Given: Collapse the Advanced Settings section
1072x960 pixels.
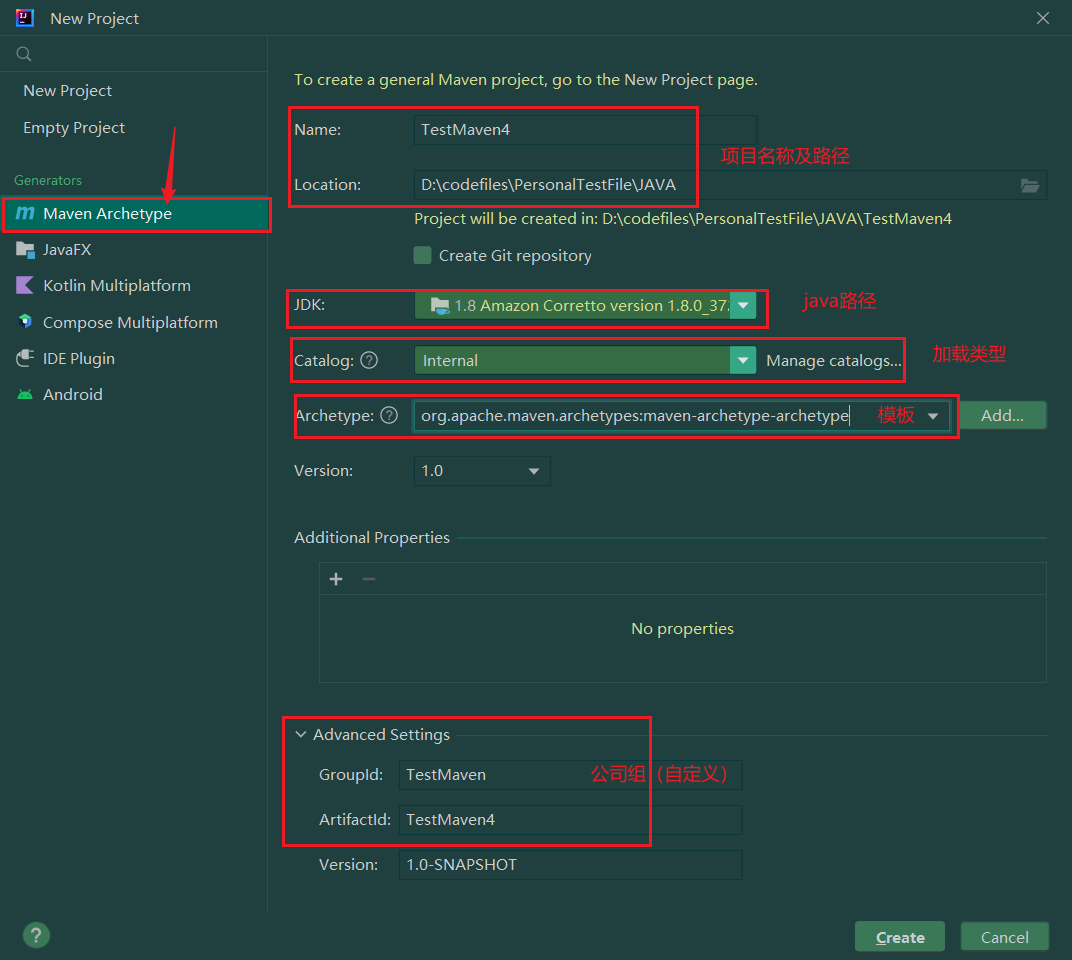Looking at the screenshot, I should coord(301,734).
